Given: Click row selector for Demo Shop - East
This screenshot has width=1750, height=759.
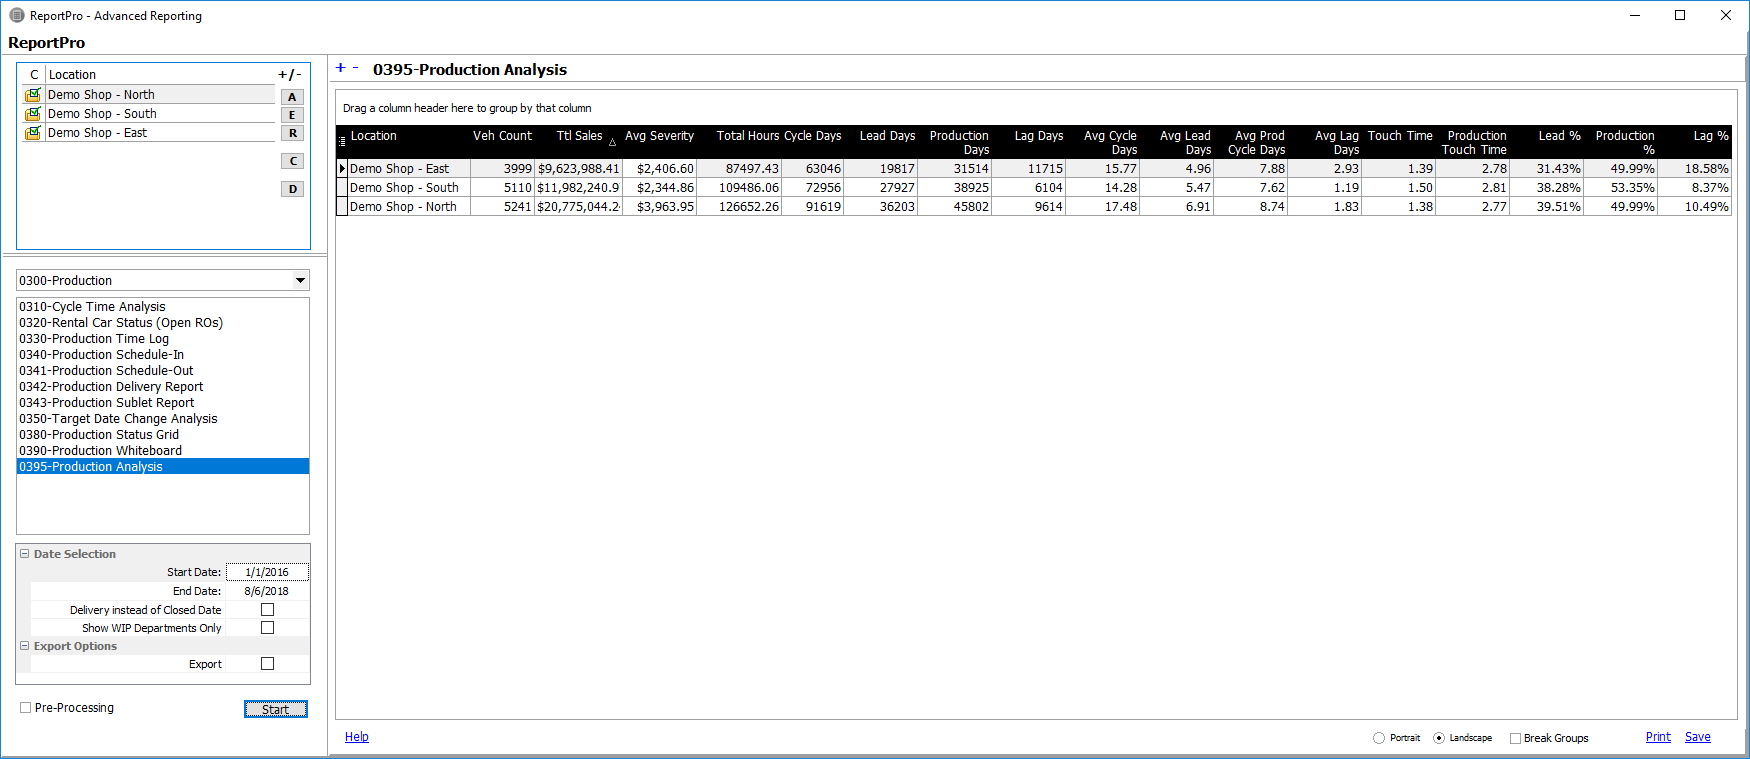Looking at the screenshot, I should tap(342, 169).
